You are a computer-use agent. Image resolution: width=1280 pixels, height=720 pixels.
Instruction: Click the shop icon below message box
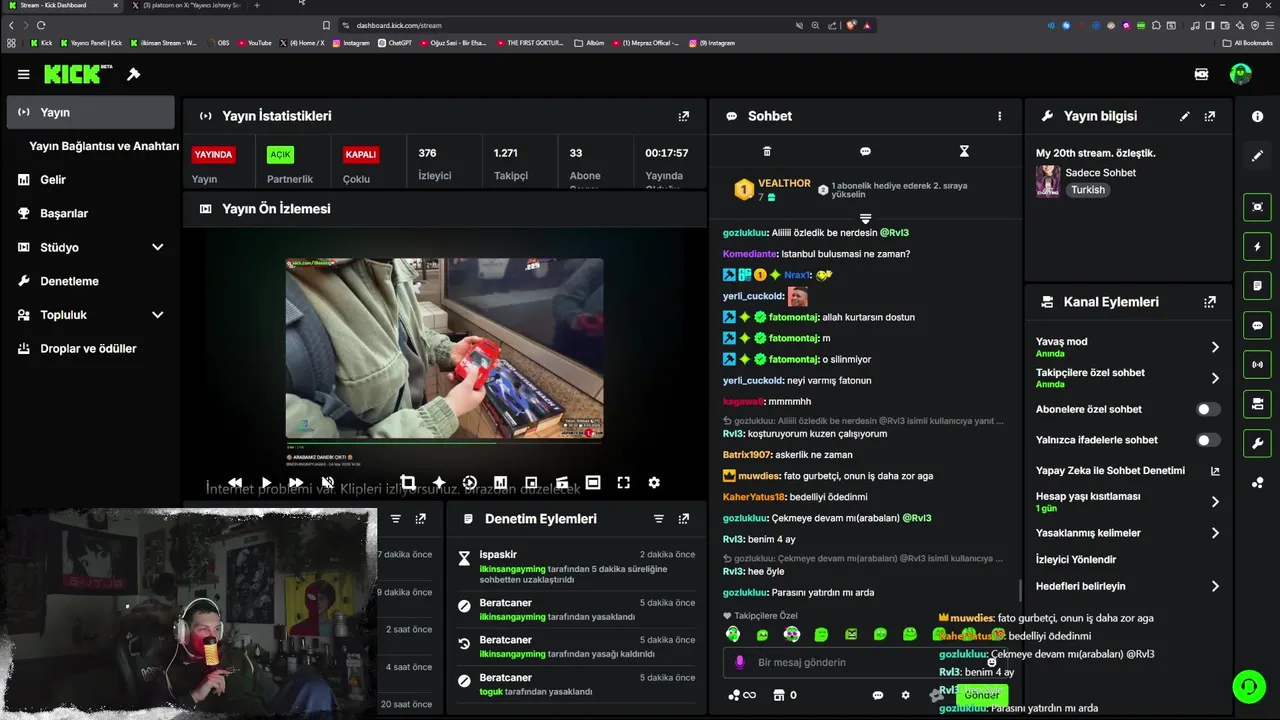(x=777, y=695)
